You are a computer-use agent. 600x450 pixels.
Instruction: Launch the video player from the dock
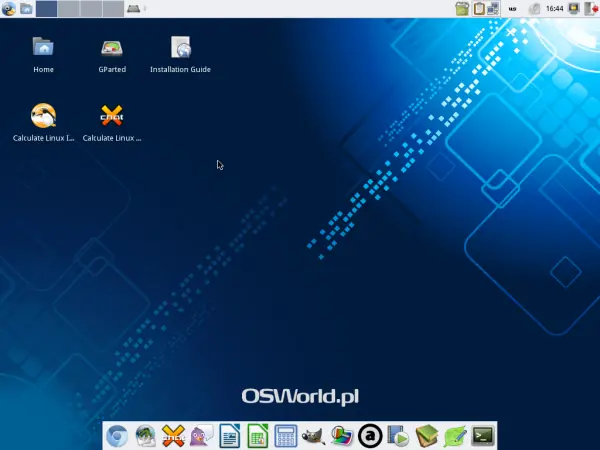coord(398,436)
